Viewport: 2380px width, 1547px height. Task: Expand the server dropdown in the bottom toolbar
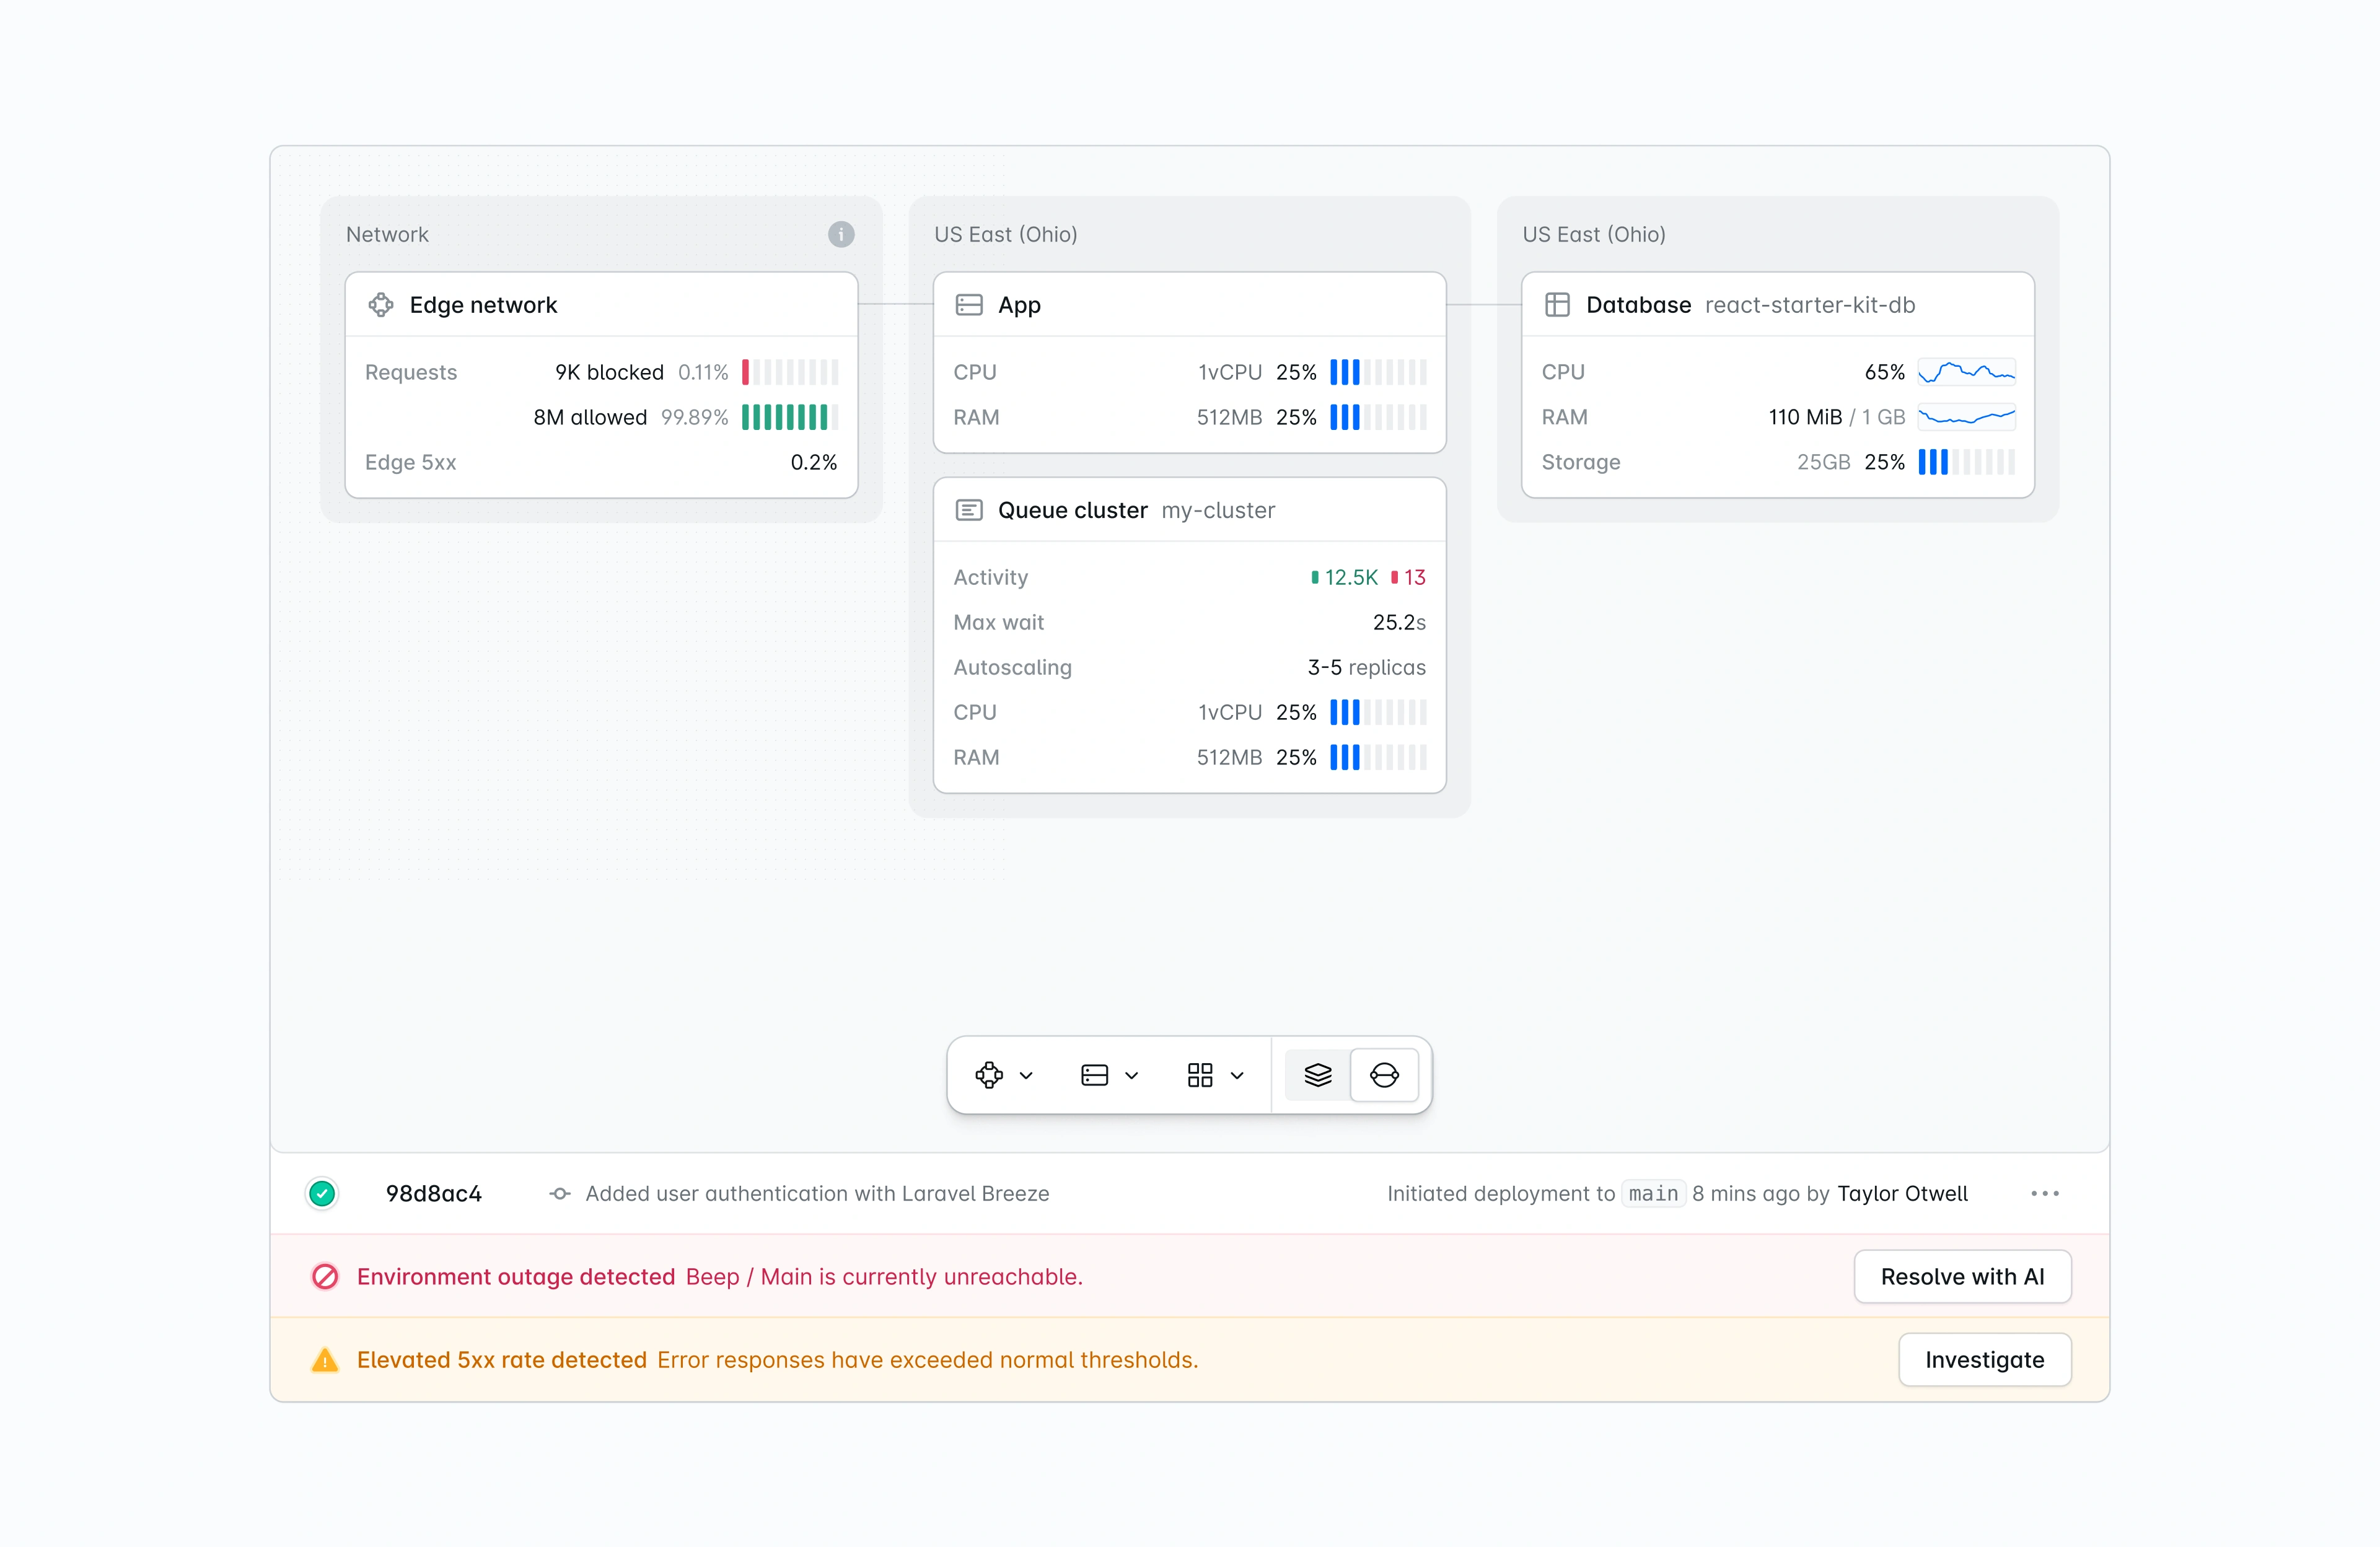(1131, 1075)
